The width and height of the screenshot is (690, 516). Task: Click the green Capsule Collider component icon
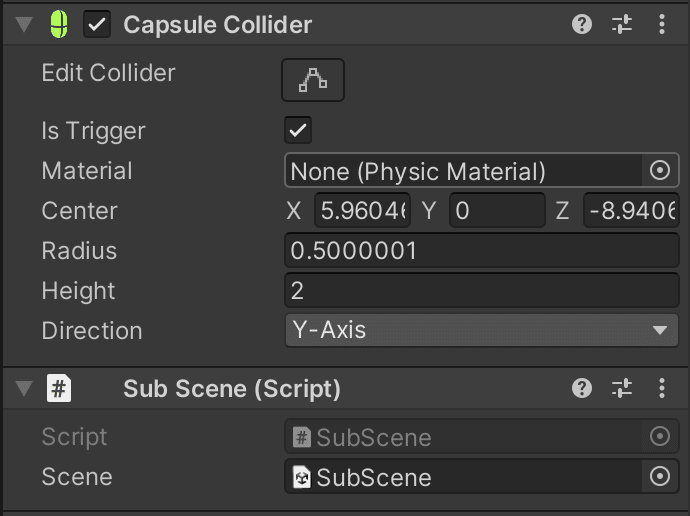click(59, 25)
